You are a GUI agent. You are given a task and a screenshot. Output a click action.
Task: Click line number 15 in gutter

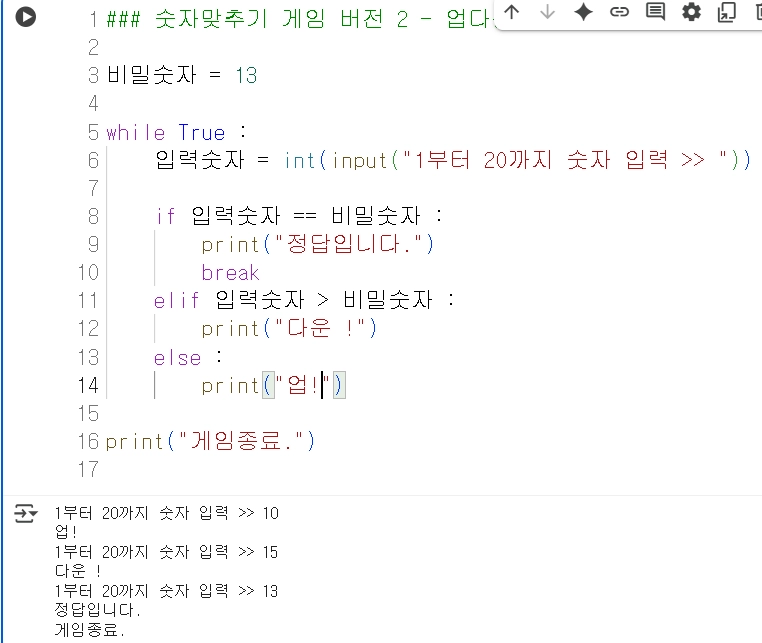pyautogui.click(x=88, y=414)
